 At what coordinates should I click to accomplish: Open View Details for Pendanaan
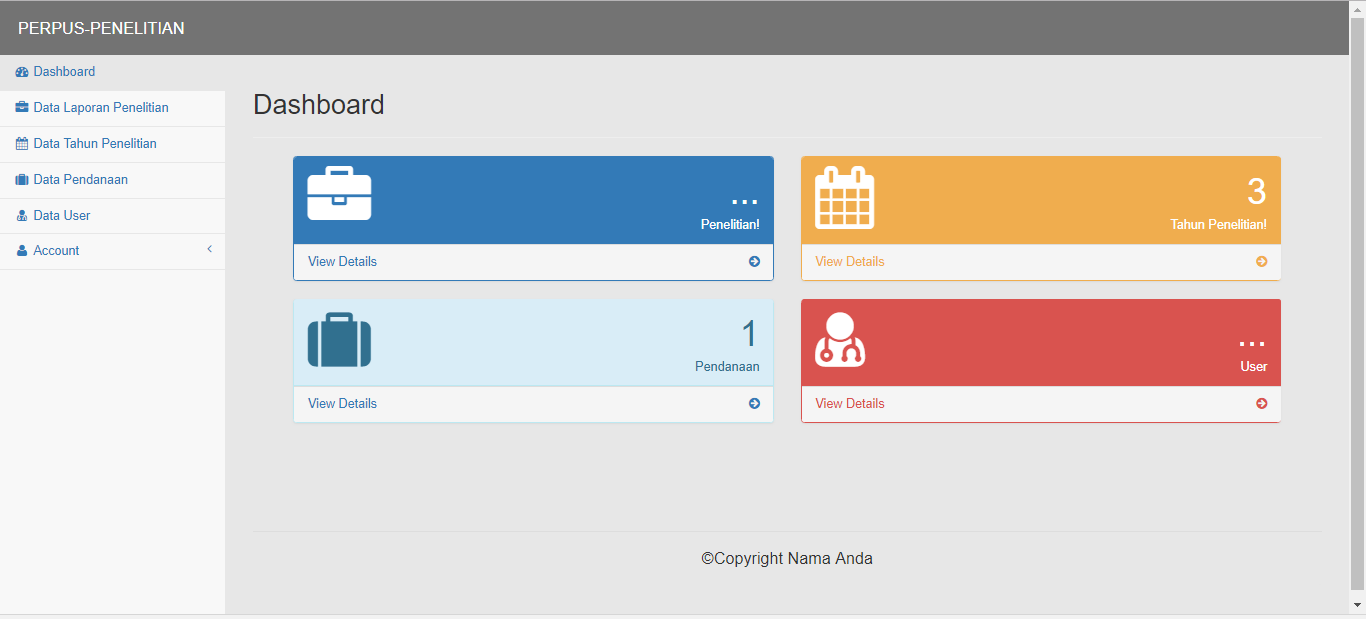342,404
